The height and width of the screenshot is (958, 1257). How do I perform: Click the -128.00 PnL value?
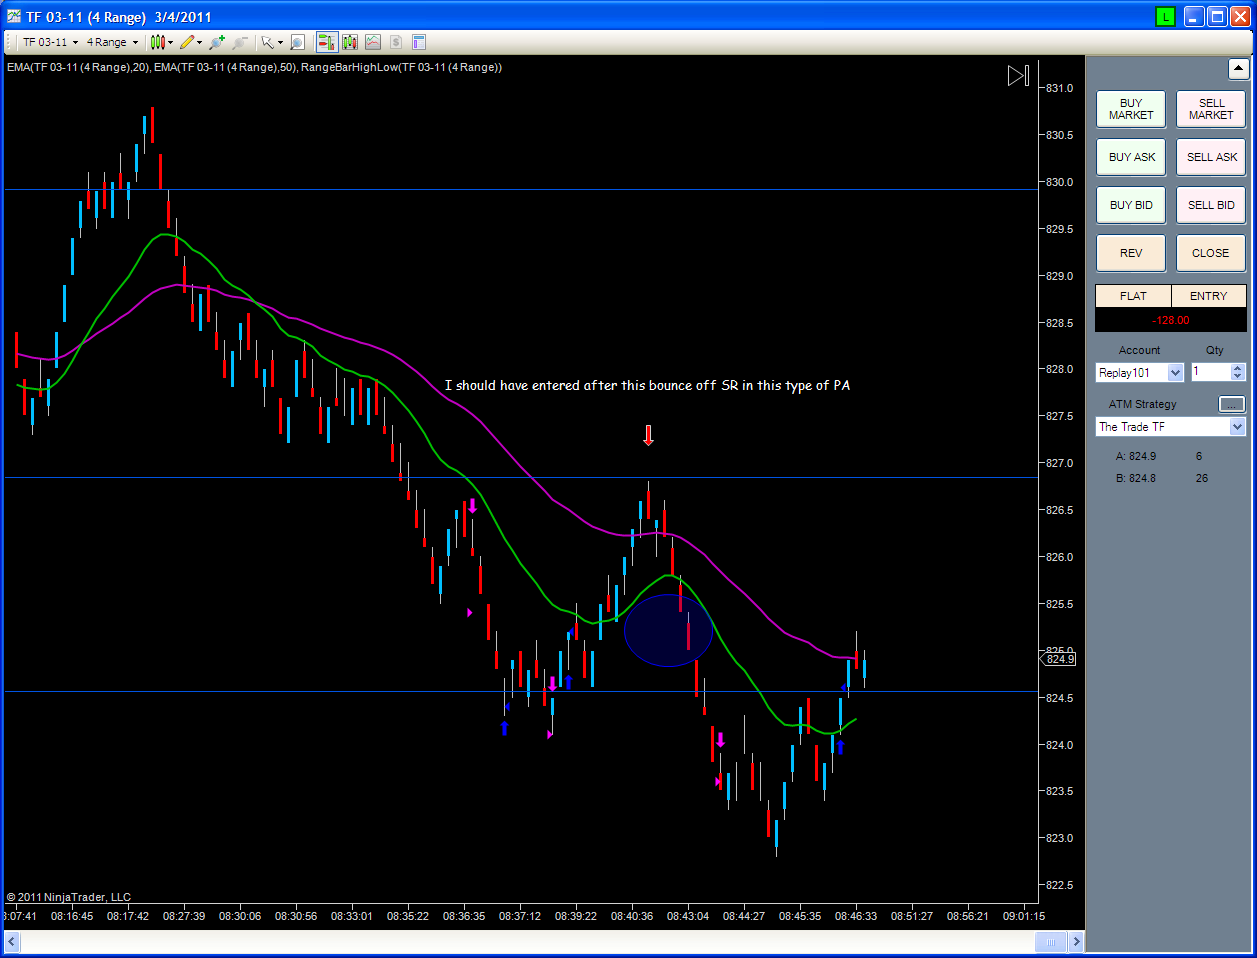tap(1171, 320)
